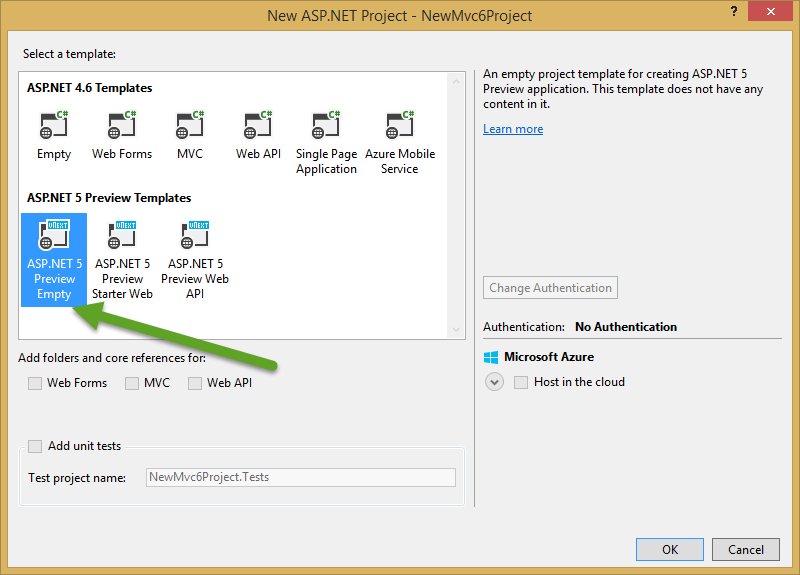Check the Web API core references checkbox
The image size is (800, 575).
[x=195, y=383]
